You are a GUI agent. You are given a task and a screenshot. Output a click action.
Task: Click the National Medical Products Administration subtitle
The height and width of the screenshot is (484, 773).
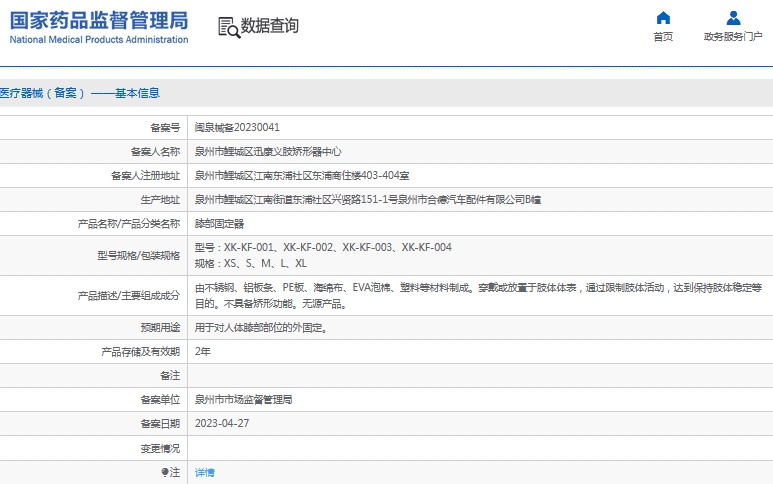tap(98, 40)
